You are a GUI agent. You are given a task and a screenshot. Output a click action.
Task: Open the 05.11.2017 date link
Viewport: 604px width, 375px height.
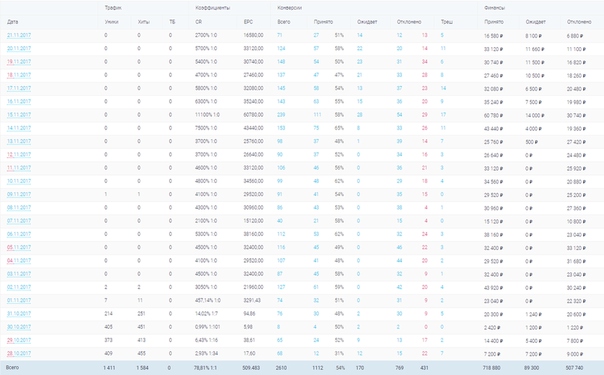[x=19, y=248]
